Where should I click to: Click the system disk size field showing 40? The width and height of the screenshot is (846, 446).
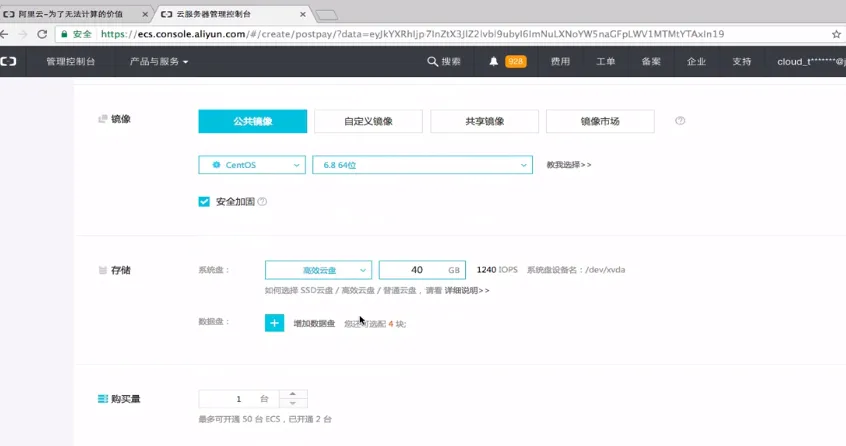[x=422, y=270]
